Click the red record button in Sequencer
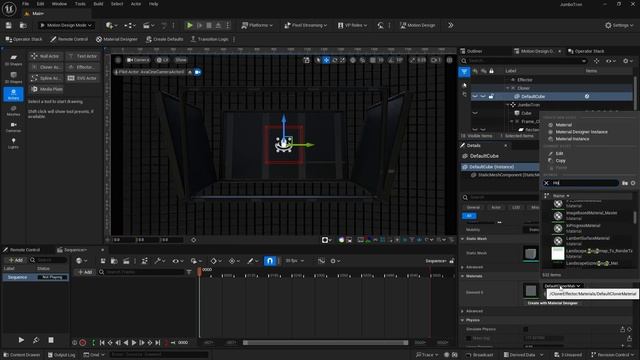 [x=82, y=343]
